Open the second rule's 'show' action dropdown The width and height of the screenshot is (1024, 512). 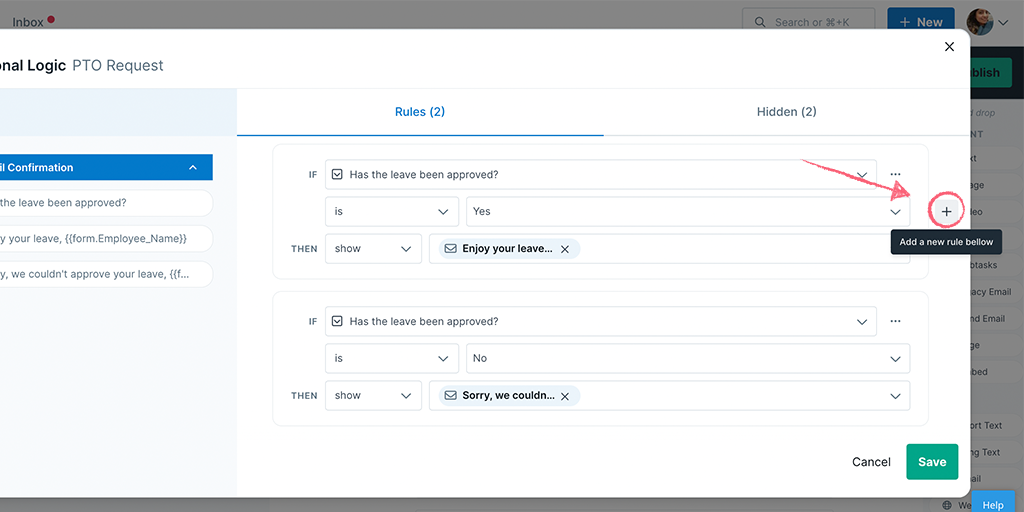374,395
